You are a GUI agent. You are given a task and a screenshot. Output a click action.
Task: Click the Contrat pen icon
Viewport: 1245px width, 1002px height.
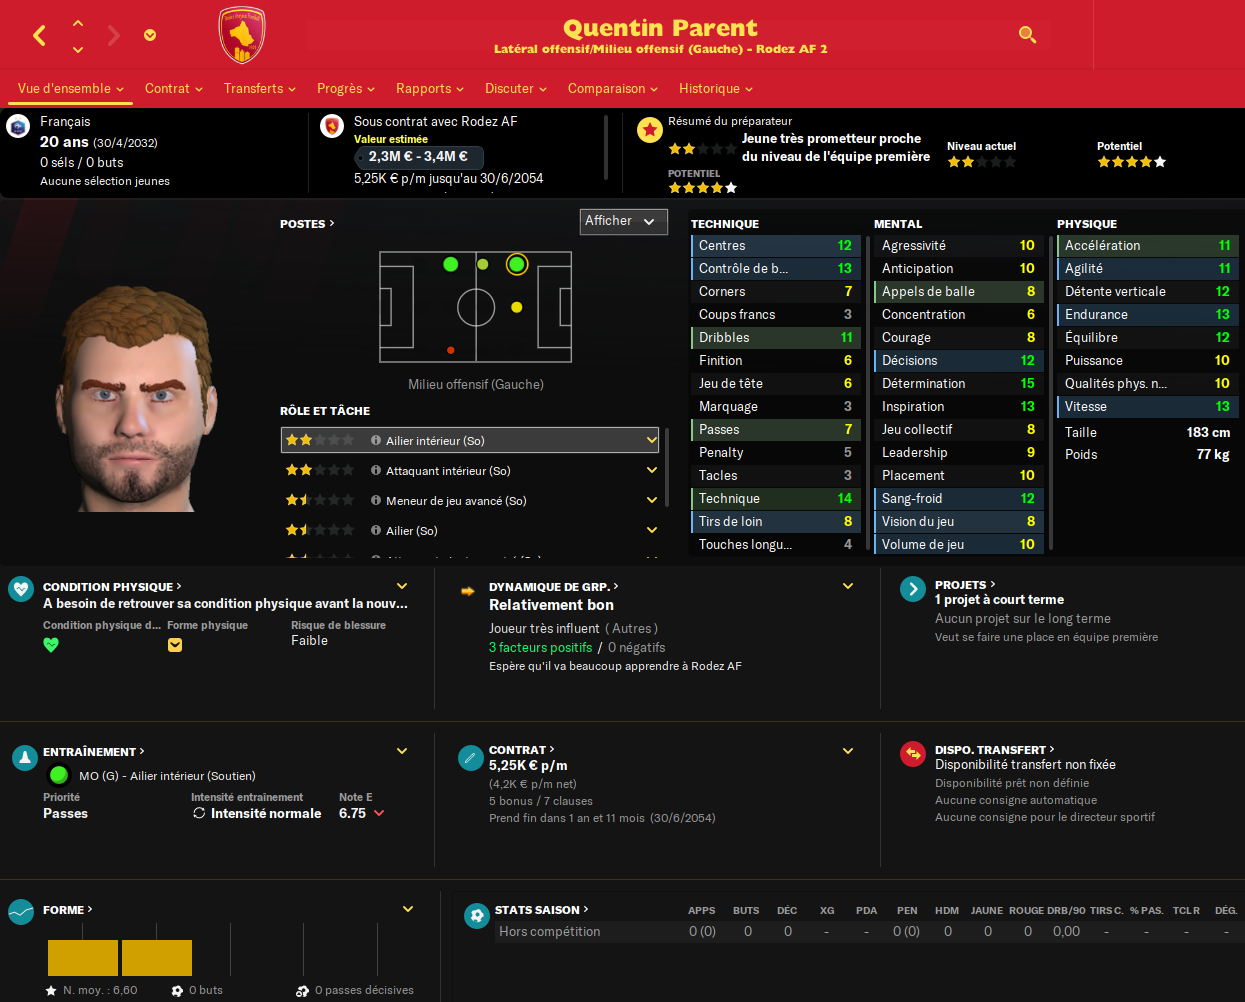click(x=470, y=758)
